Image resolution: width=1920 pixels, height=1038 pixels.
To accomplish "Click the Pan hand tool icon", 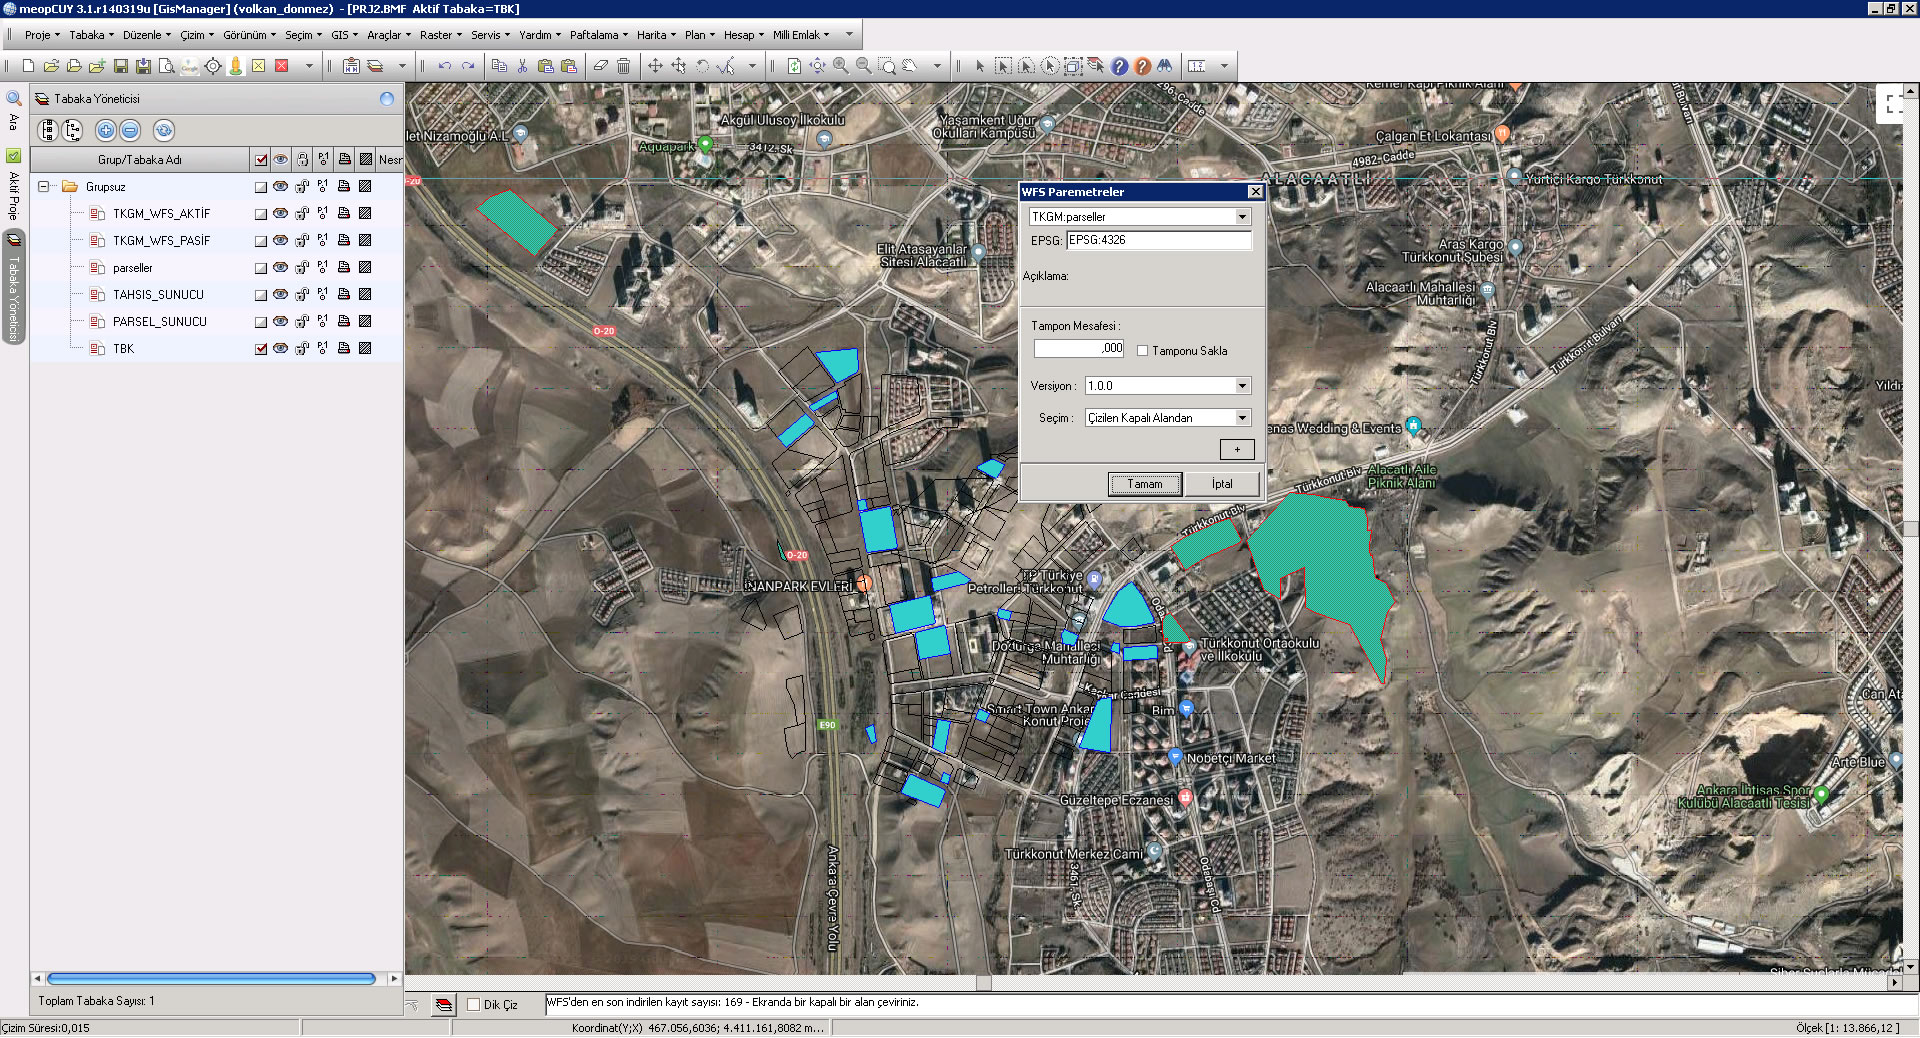I will tap(910, 66).
